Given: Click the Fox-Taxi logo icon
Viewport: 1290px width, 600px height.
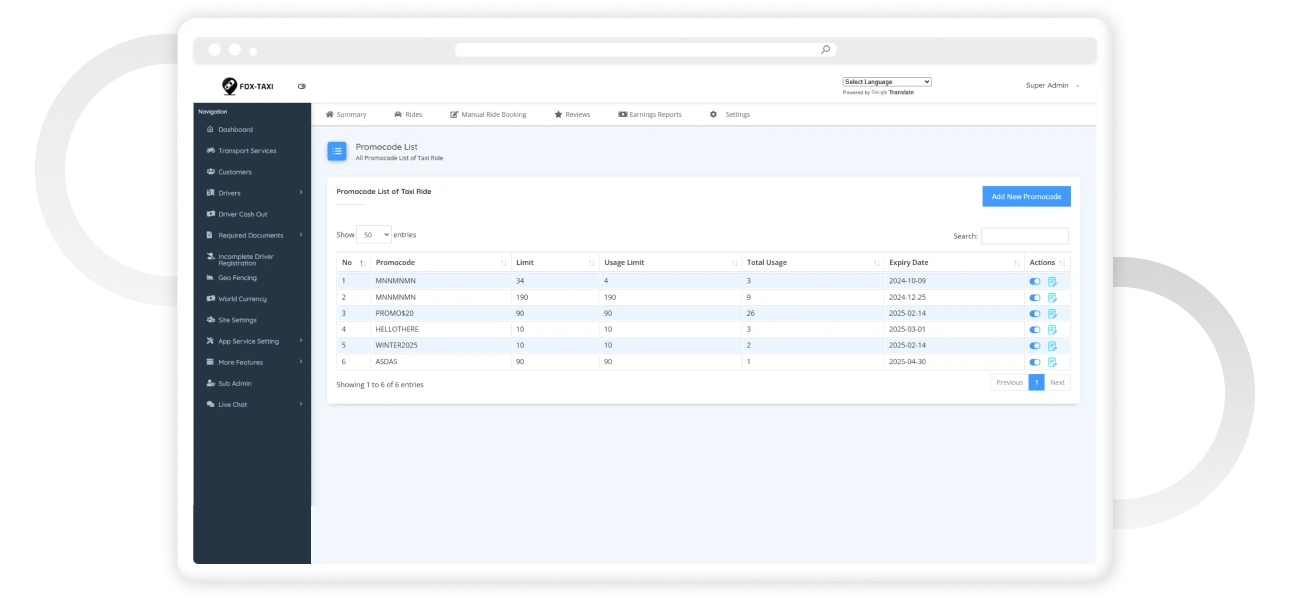Looking at the screenshot, I should pos(229,86).
